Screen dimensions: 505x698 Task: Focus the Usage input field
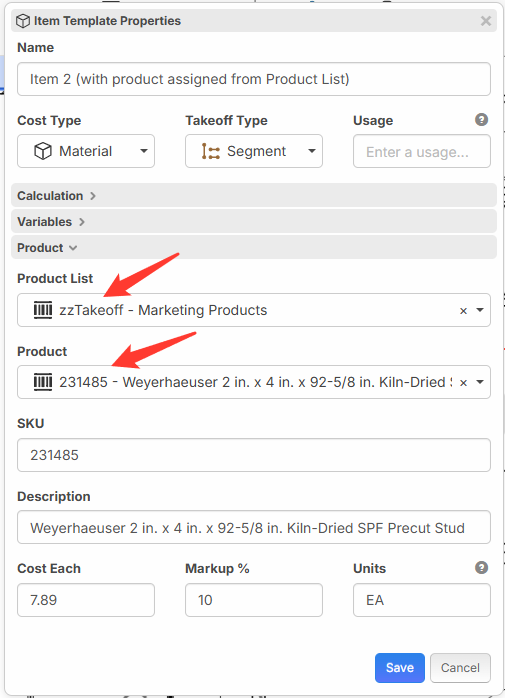pos(422,152)
